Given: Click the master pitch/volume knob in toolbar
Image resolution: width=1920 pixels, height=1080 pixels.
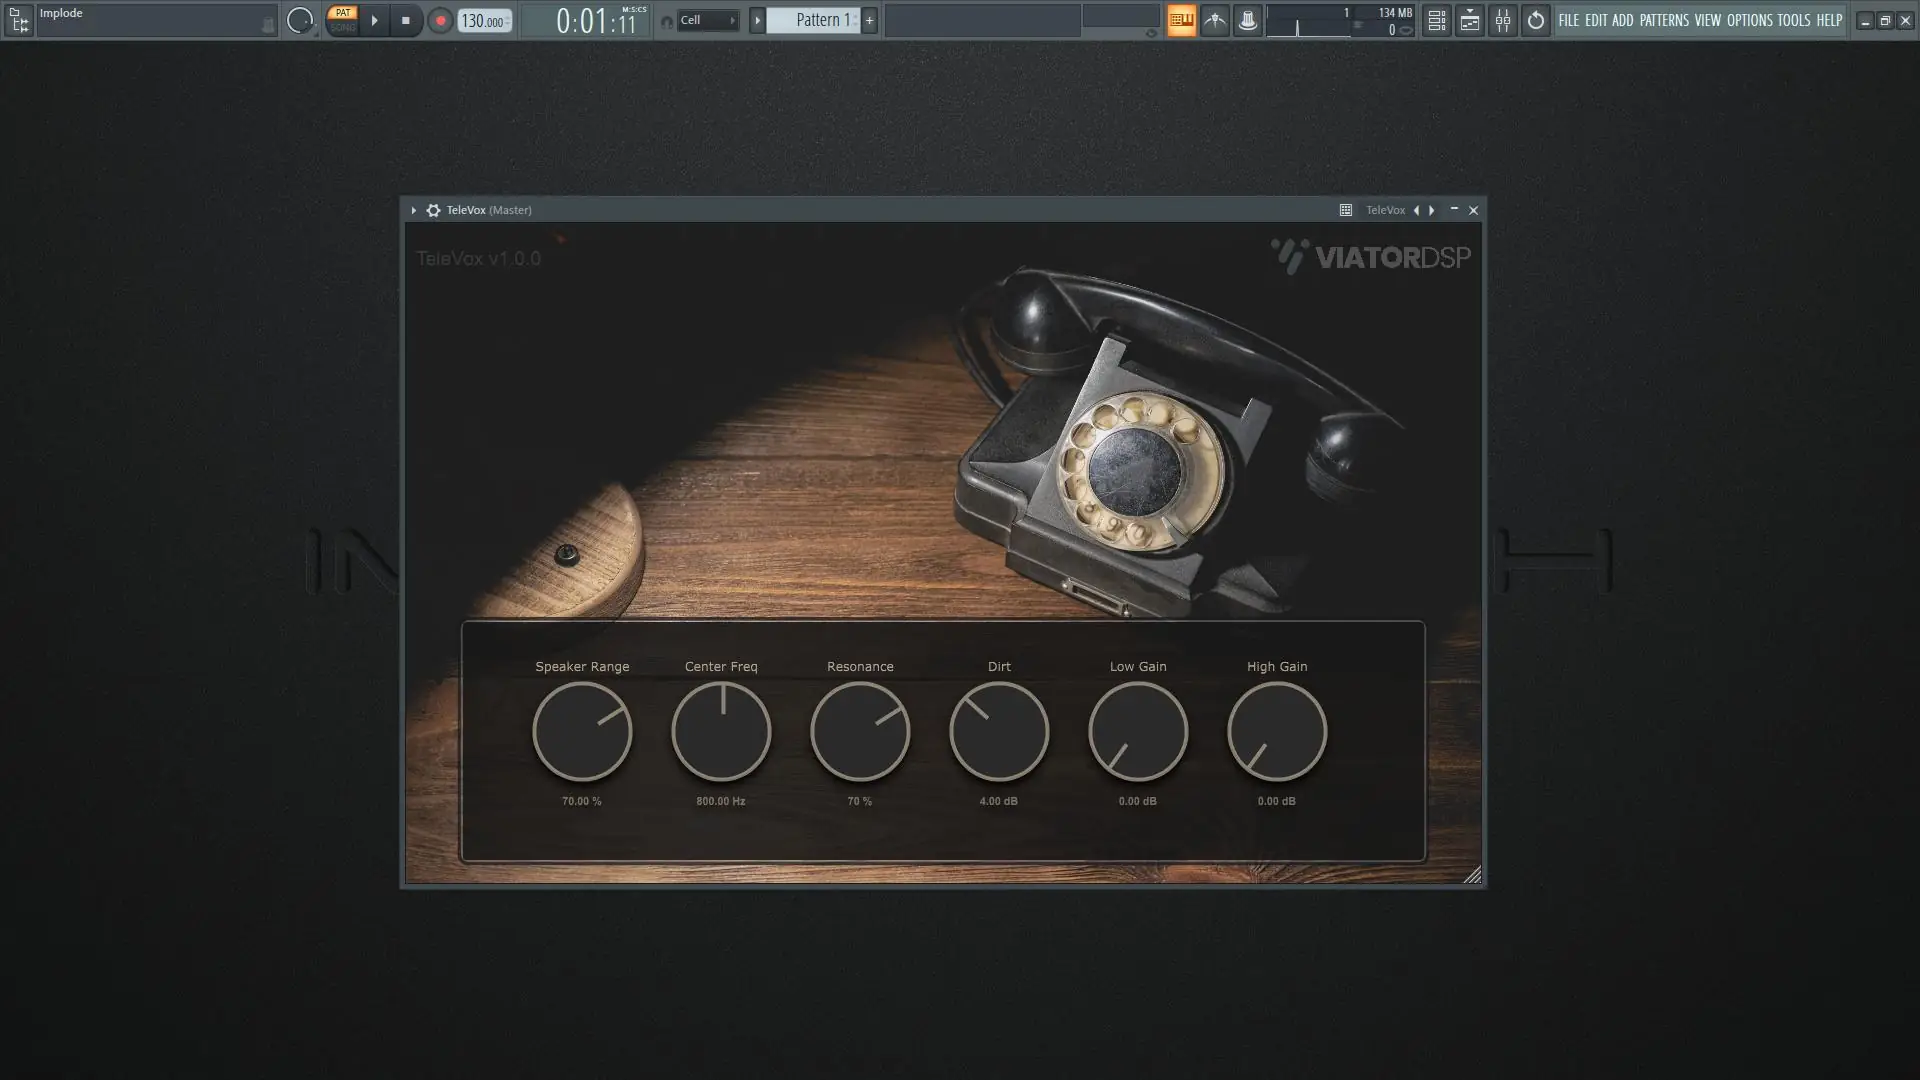Looking at the screenshot, I should tap(299, 20).
